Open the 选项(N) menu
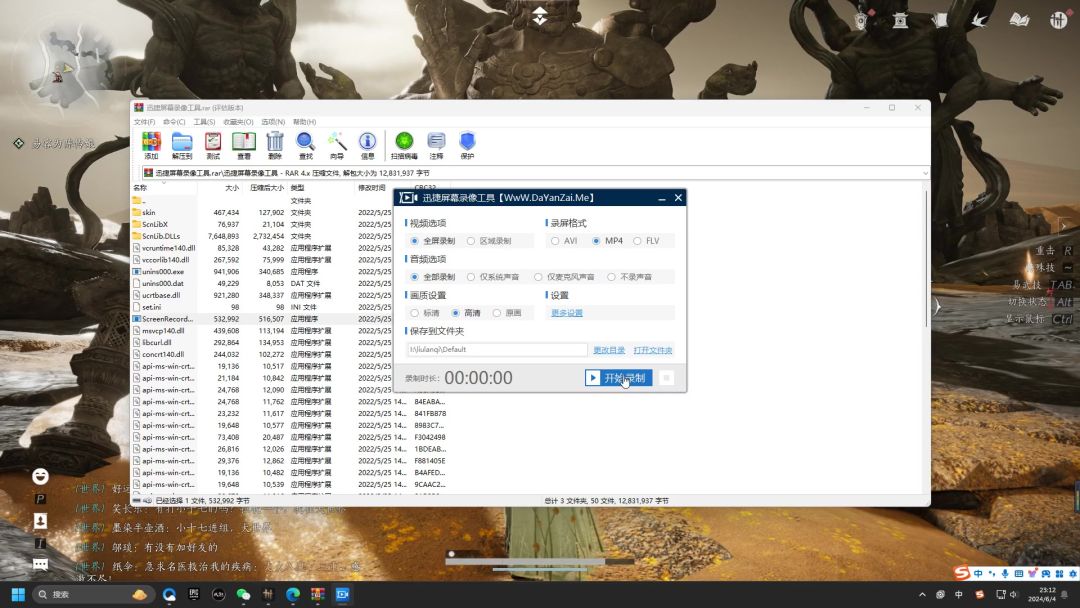 [273, 122]
